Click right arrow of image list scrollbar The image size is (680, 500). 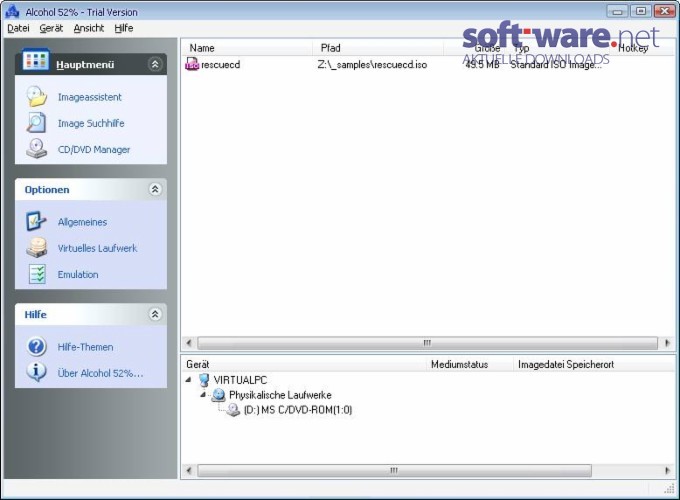667,343
